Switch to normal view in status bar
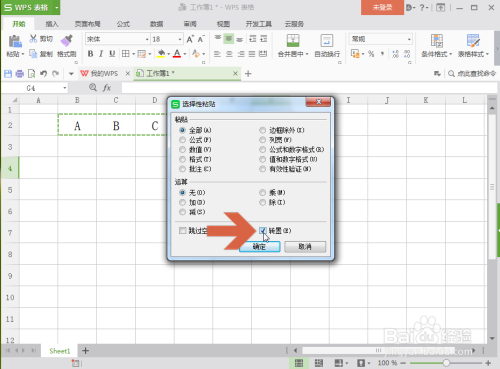The height and width of the screenshot is (369, 500). click(x=299, y=363)
